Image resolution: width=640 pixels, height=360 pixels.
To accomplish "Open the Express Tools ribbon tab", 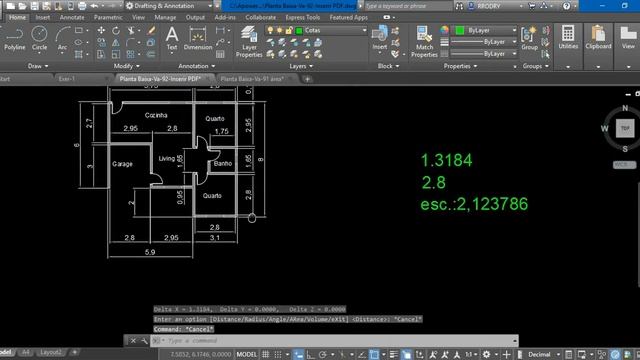I will point(302,18).
